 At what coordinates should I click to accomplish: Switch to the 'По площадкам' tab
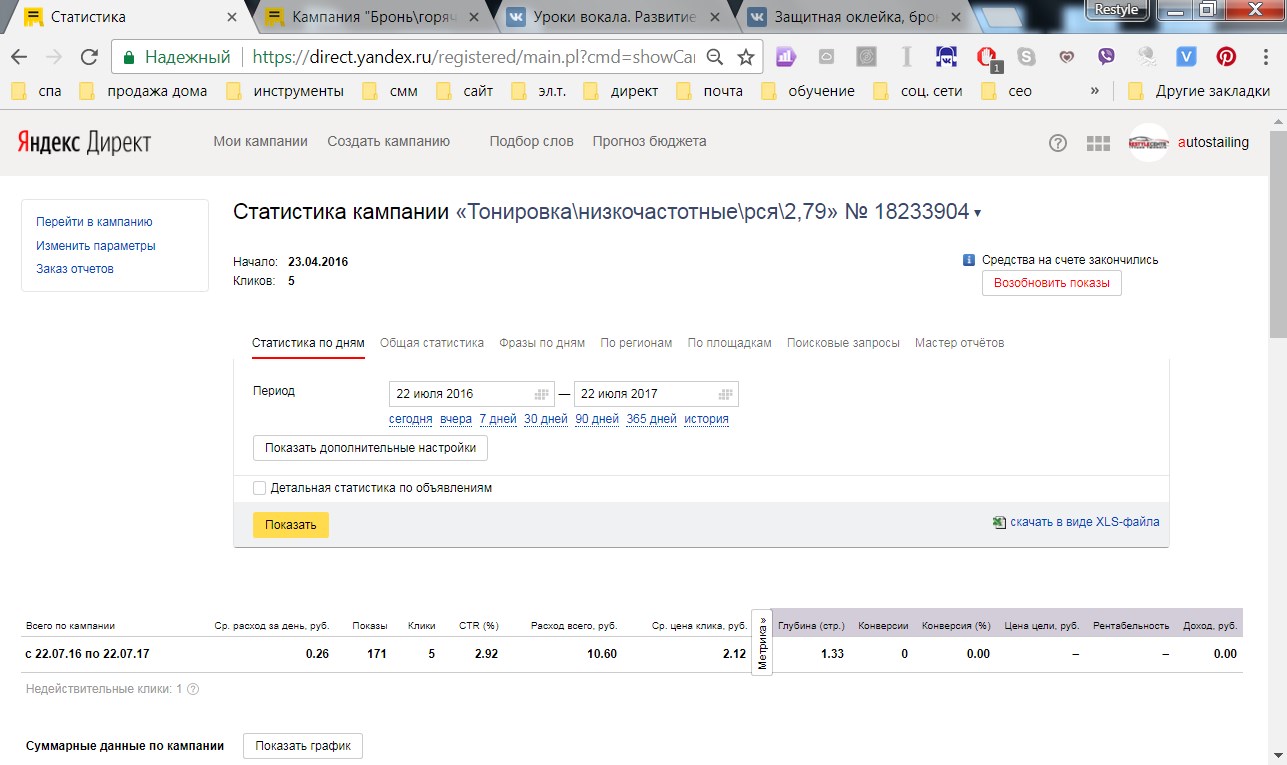(x=730, y=343)
